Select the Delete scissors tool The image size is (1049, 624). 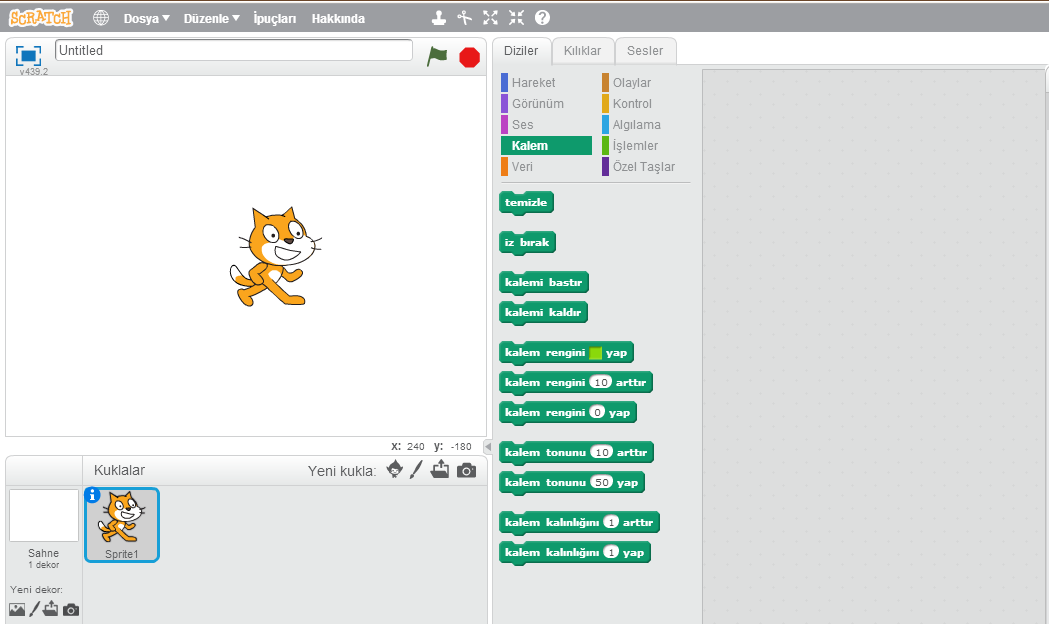(x=465, y=18)
